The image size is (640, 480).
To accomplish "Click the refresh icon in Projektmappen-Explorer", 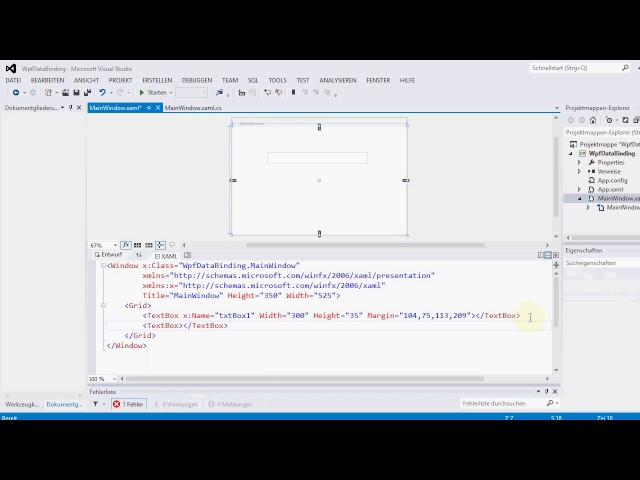I will coord(625,120).
